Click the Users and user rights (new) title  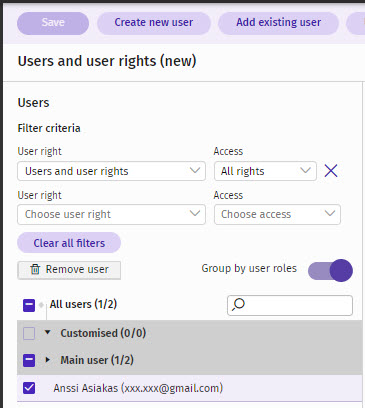click(107, 61)
